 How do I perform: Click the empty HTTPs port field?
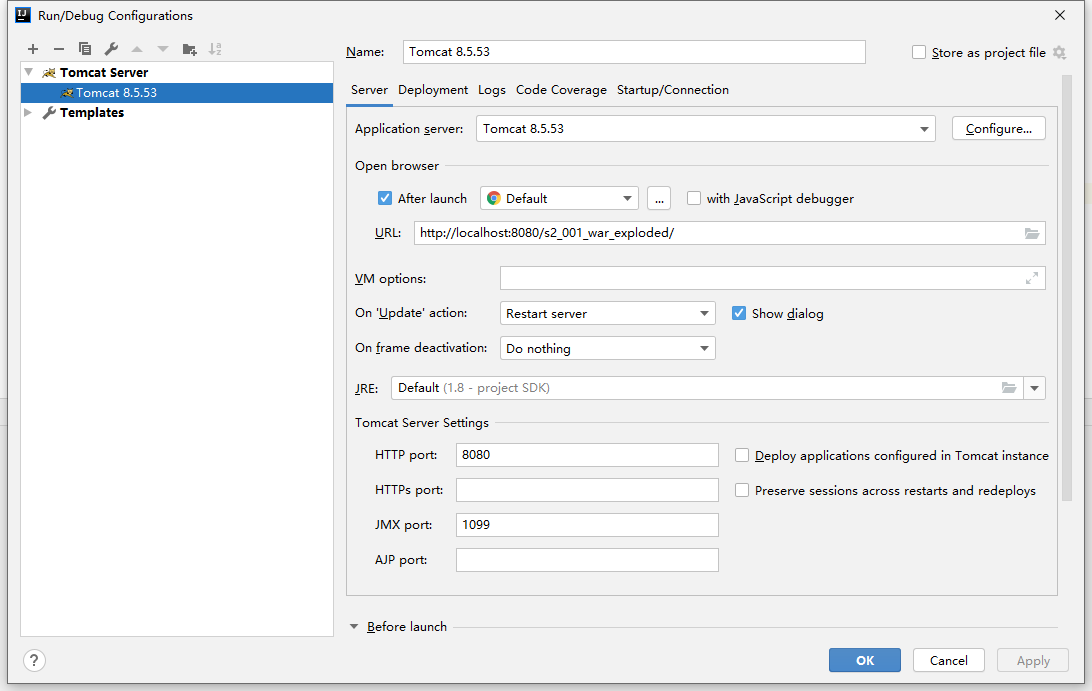point(587,490)
